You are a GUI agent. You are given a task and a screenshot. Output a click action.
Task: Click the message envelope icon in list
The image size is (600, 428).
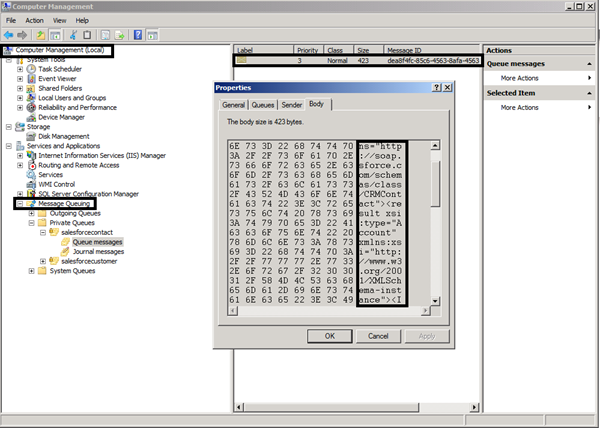[241, 60]
